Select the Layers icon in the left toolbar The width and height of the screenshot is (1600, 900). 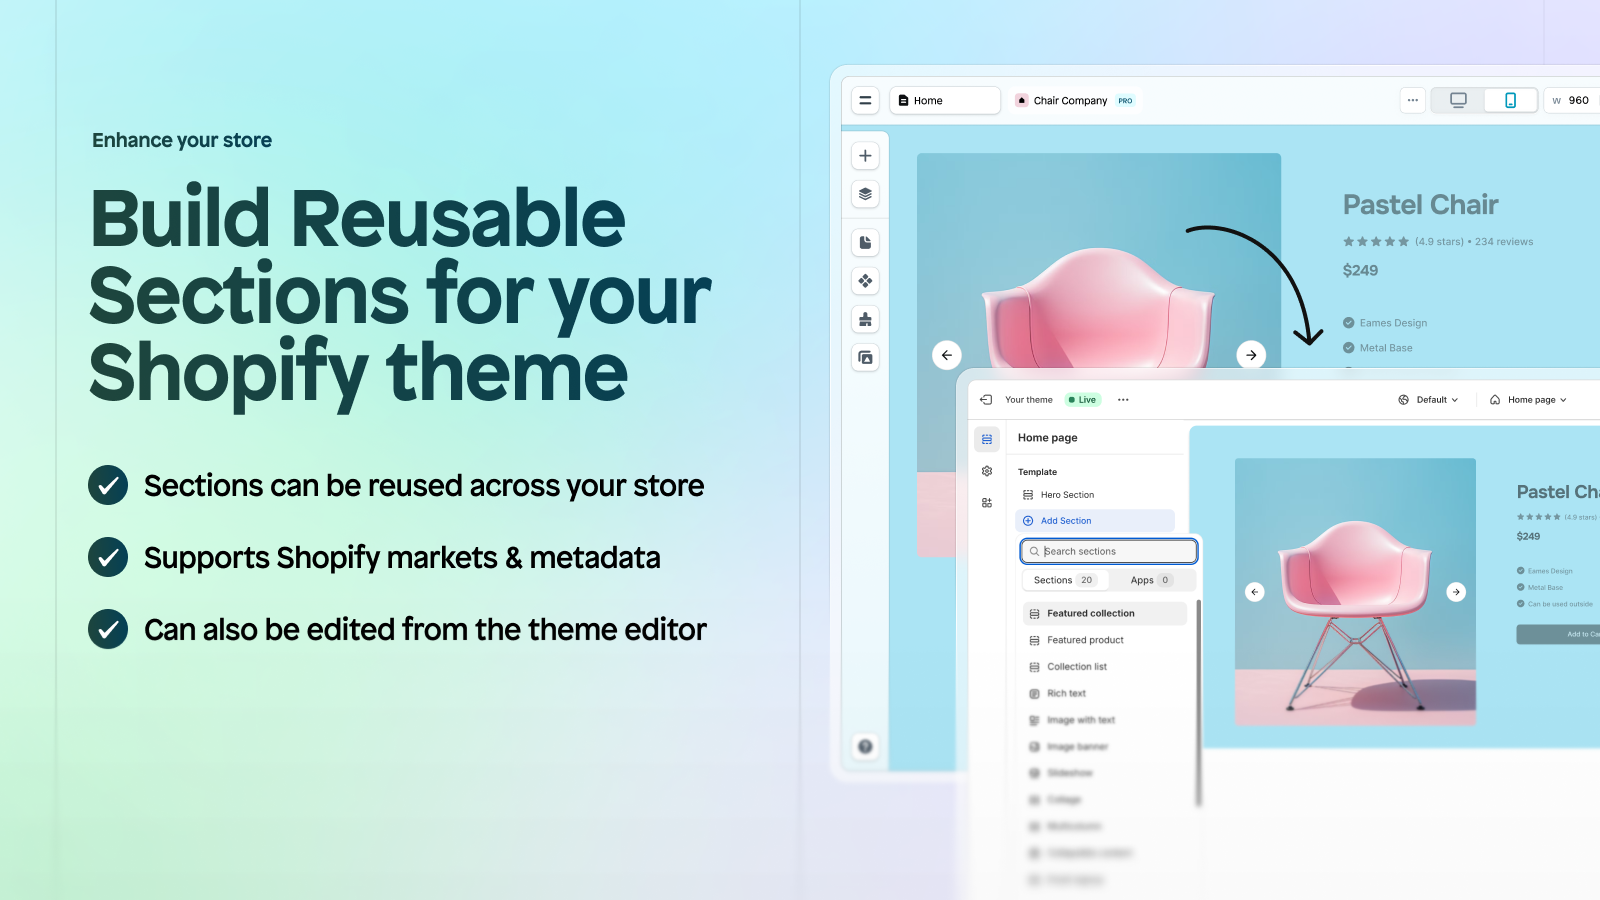pyautogui.click(x=865, y=194)
